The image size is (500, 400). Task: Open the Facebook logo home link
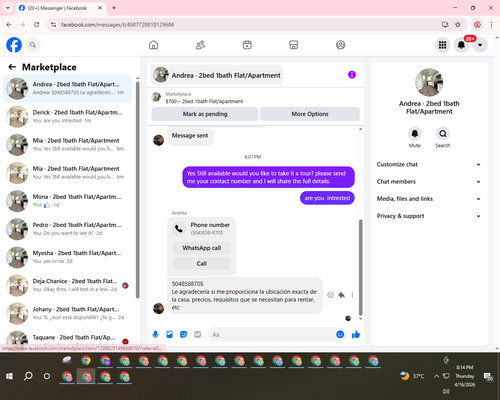[14, 45]
